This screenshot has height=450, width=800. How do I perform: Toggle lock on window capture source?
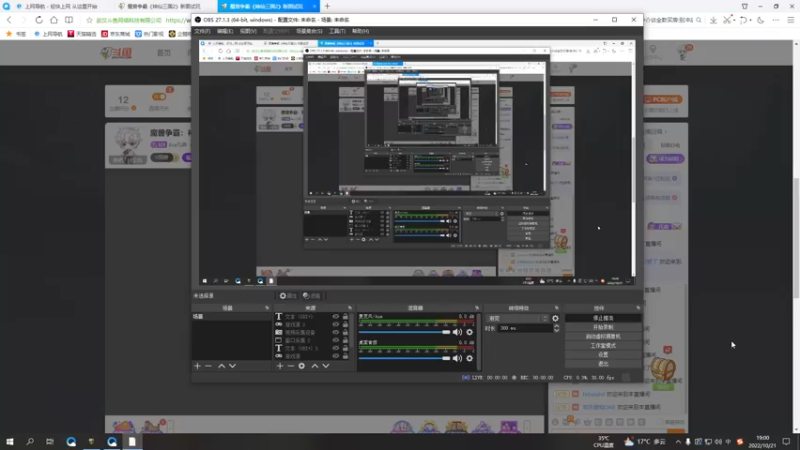(345, 340)
